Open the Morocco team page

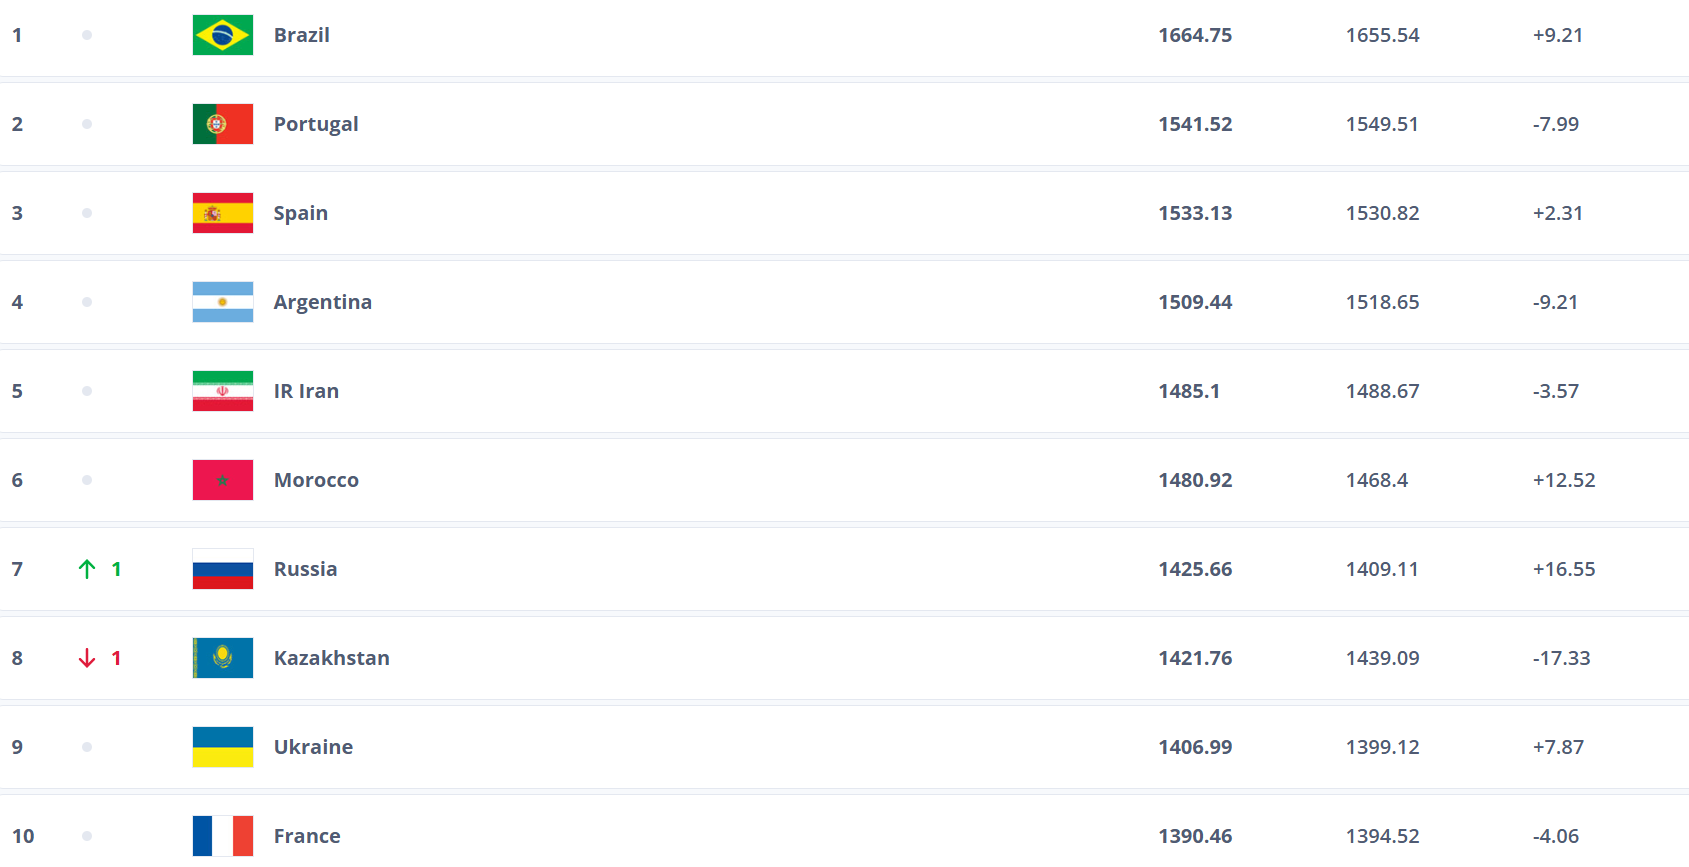pyautogui.click(x=316, y=480)
